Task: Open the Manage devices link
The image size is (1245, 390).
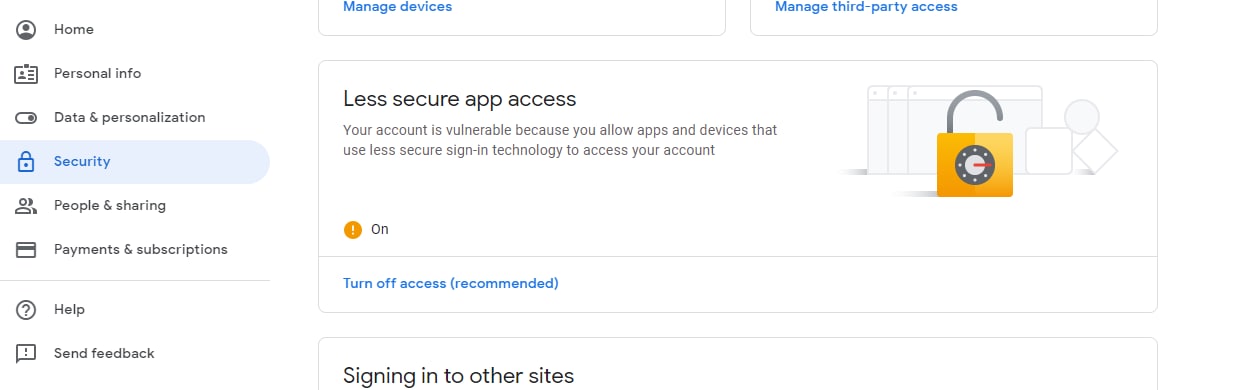Action: 397,7
